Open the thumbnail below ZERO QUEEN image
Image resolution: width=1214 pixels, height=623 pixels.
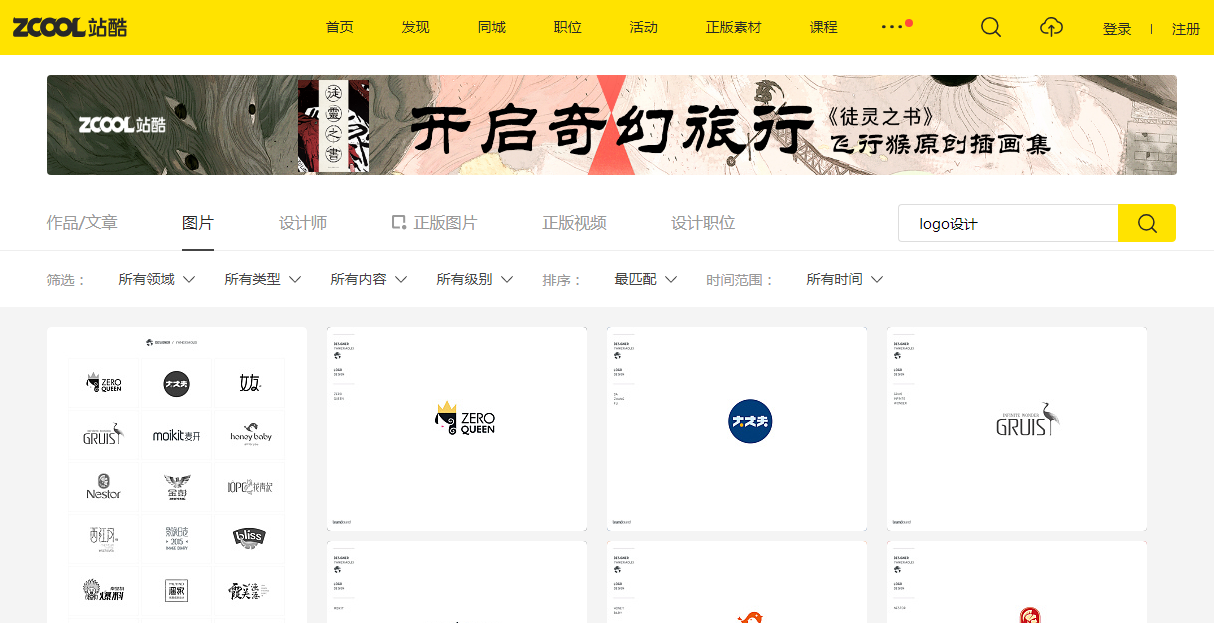pos(457,582)
